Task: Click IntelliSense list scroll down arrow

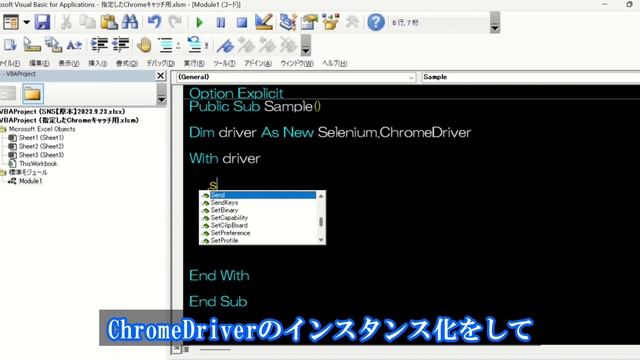Action: [x=321, y=240]
